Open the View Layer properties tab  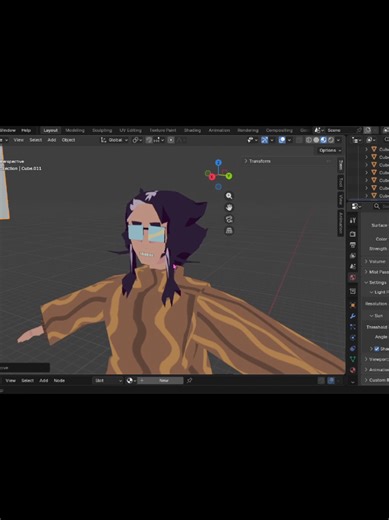click(353, 256)
